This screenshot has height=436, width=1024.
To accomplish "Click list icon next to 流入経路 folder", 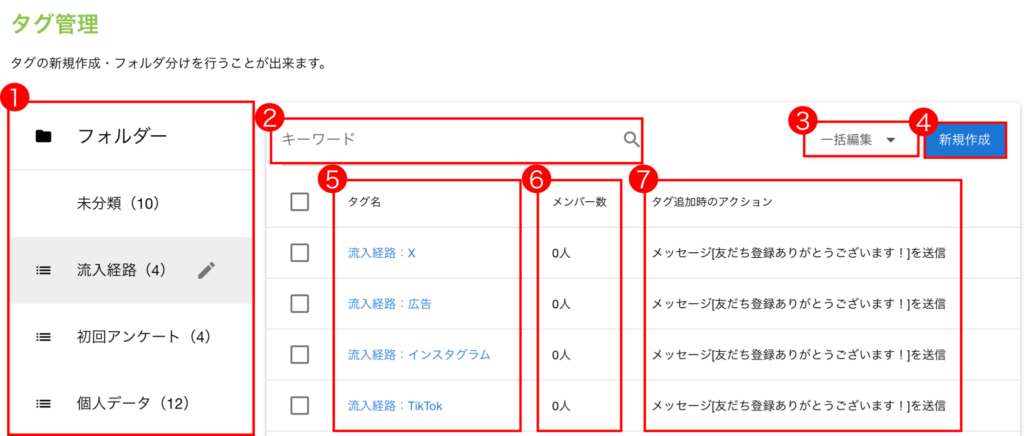I will 43,270.
